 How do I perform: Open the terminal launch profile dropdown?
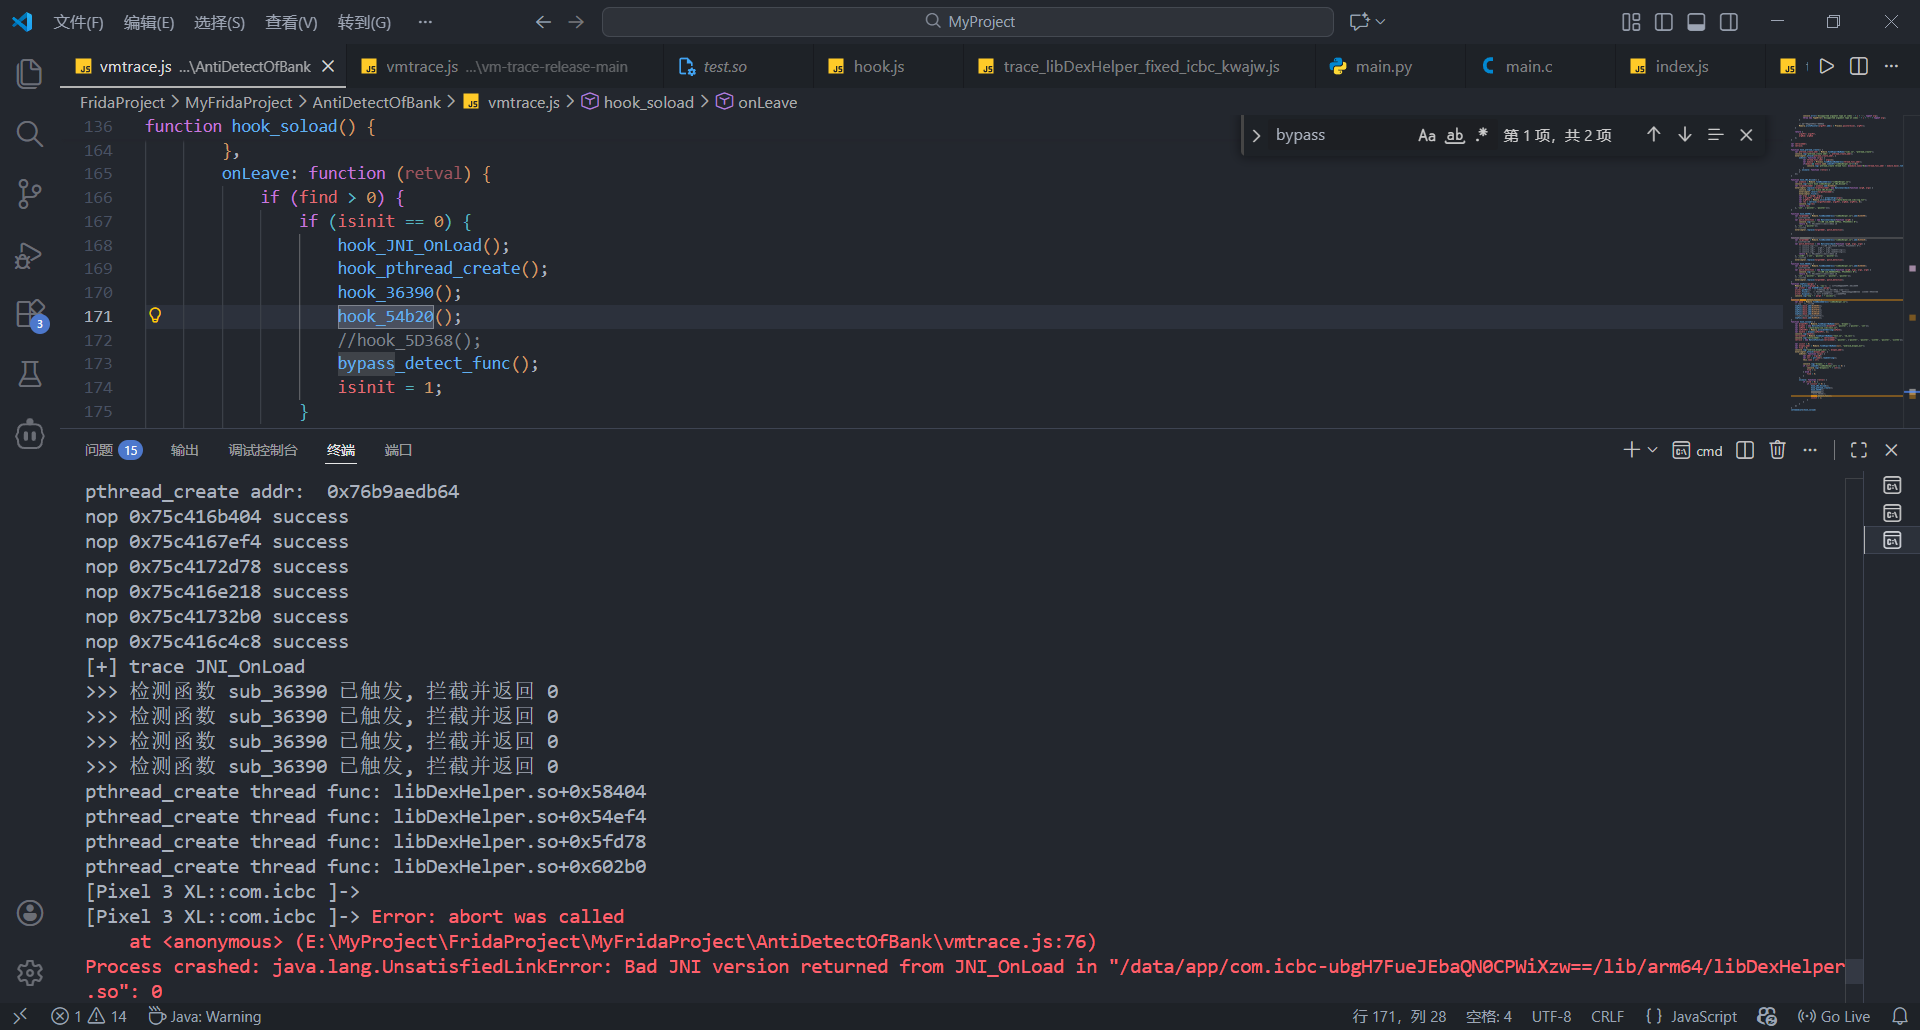click(1652, 450)
